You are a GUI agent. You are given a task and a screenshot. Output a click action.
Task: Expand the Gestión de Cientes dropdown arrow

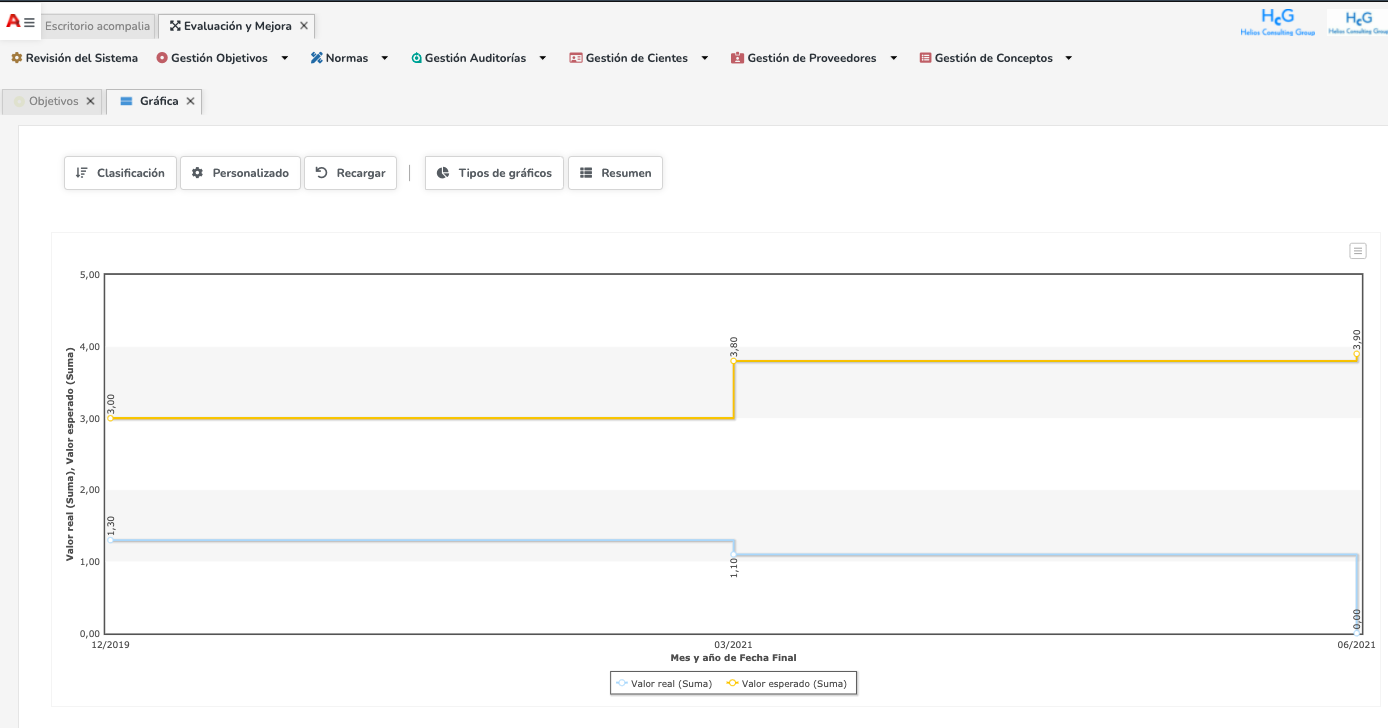point(705,58)
